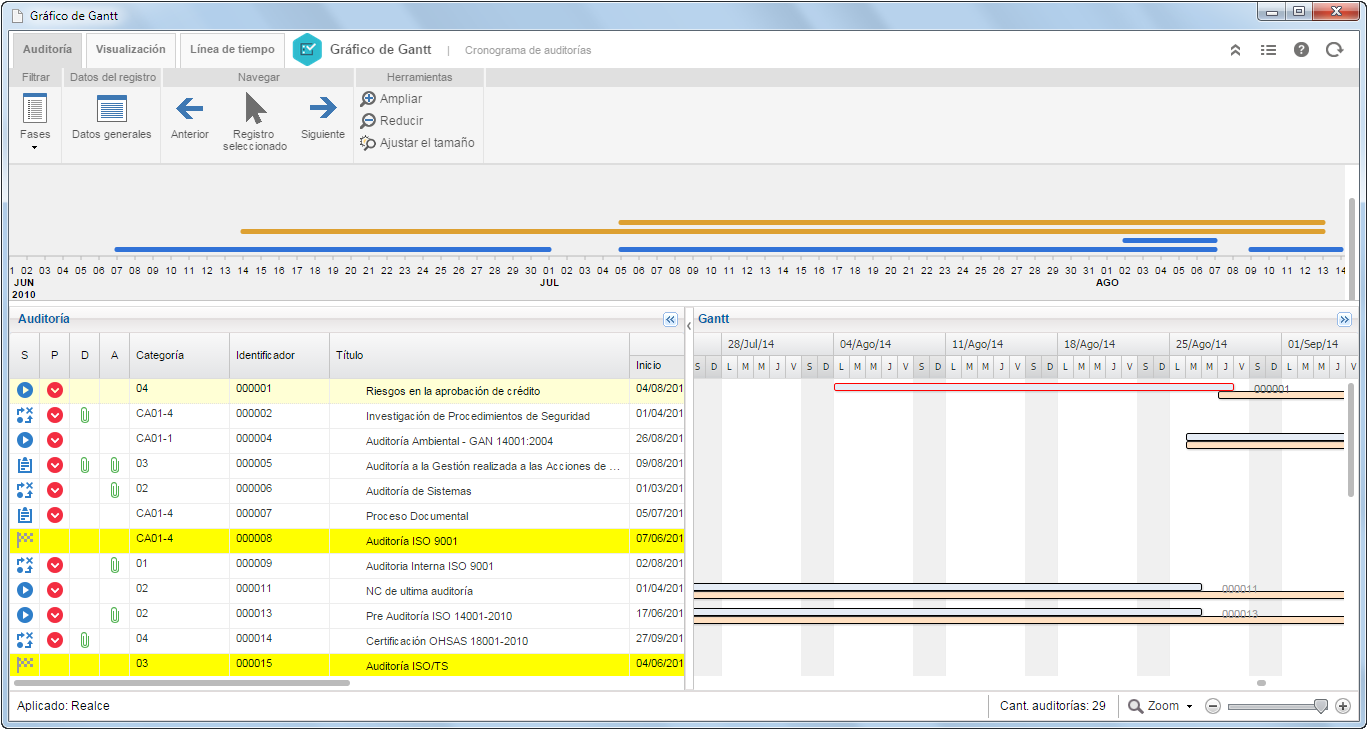Click the refresh icon at top right
This screenshot has width=1368, height=730.
[1334, 50]
